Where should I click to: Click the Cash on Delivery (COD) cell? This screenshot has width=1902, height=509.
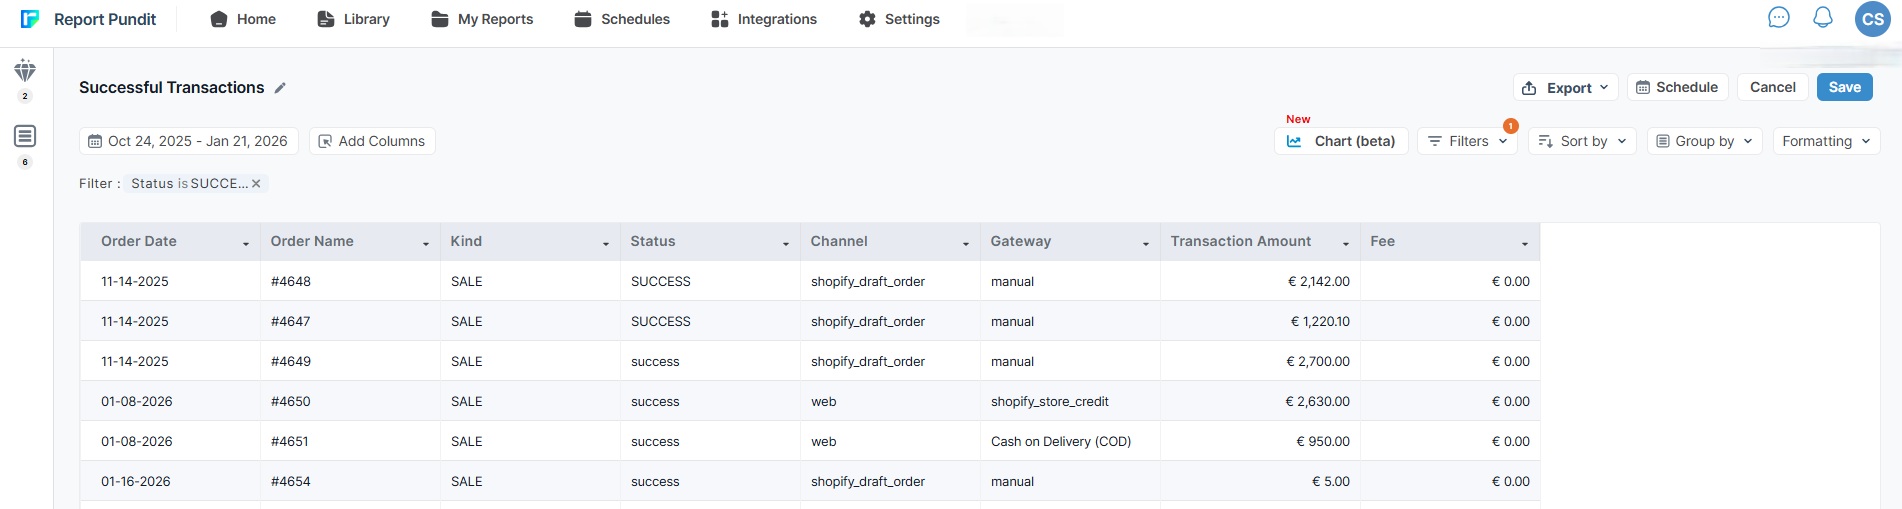click(1070, 441)
